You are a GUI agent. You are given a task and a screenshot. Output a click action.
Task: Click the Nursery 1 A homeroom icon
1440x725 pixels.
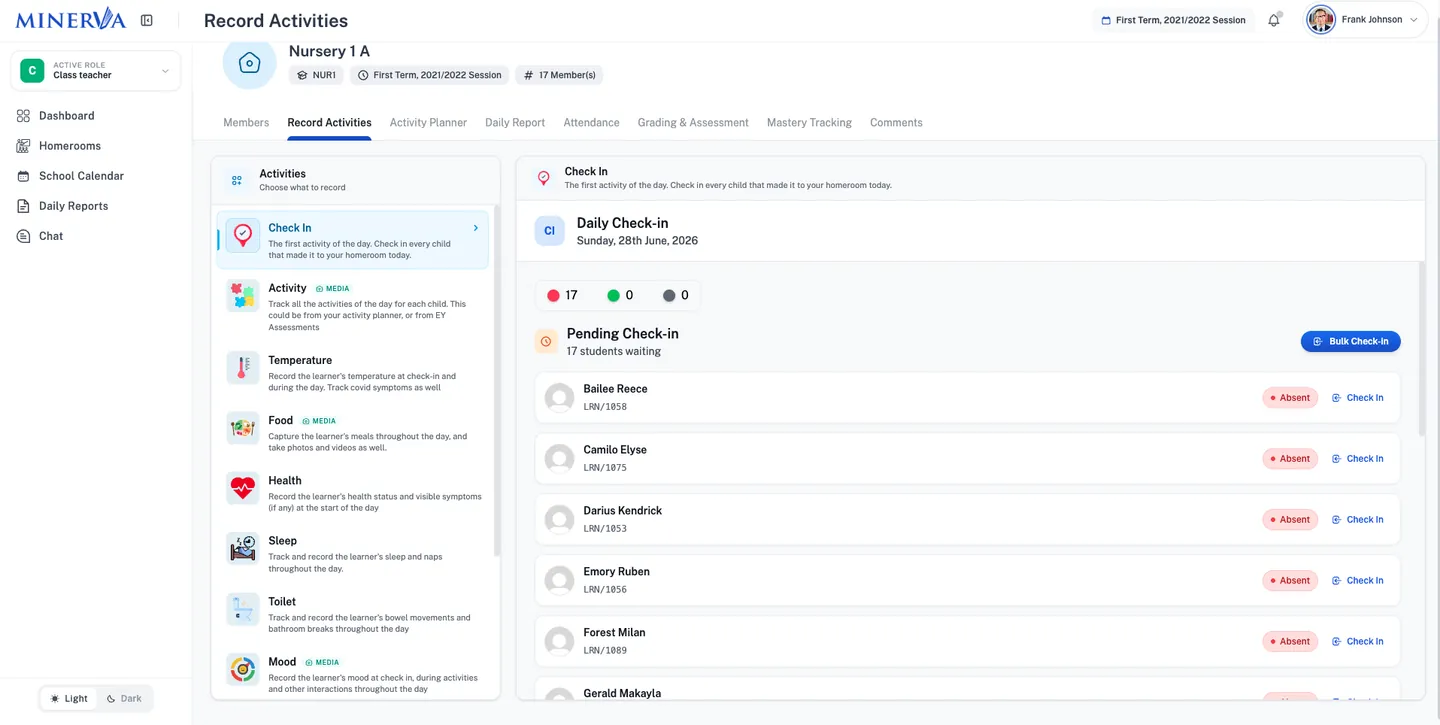pos(249,63)
